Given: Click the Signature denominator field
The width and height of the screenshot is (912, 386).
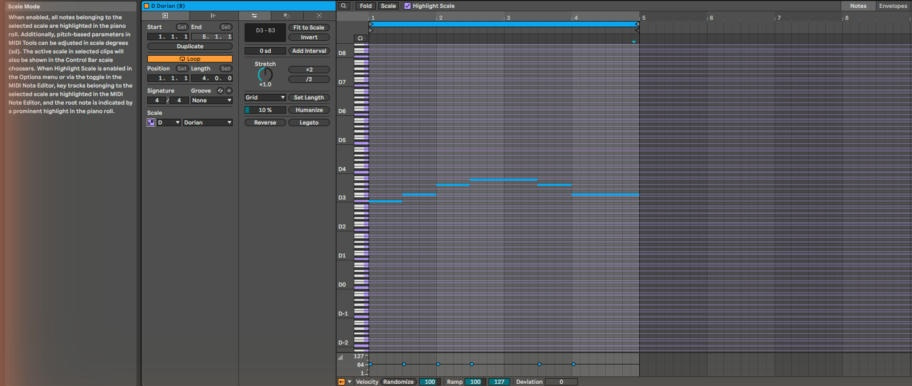Looking at the screenshot, I should tap(180, 101).
